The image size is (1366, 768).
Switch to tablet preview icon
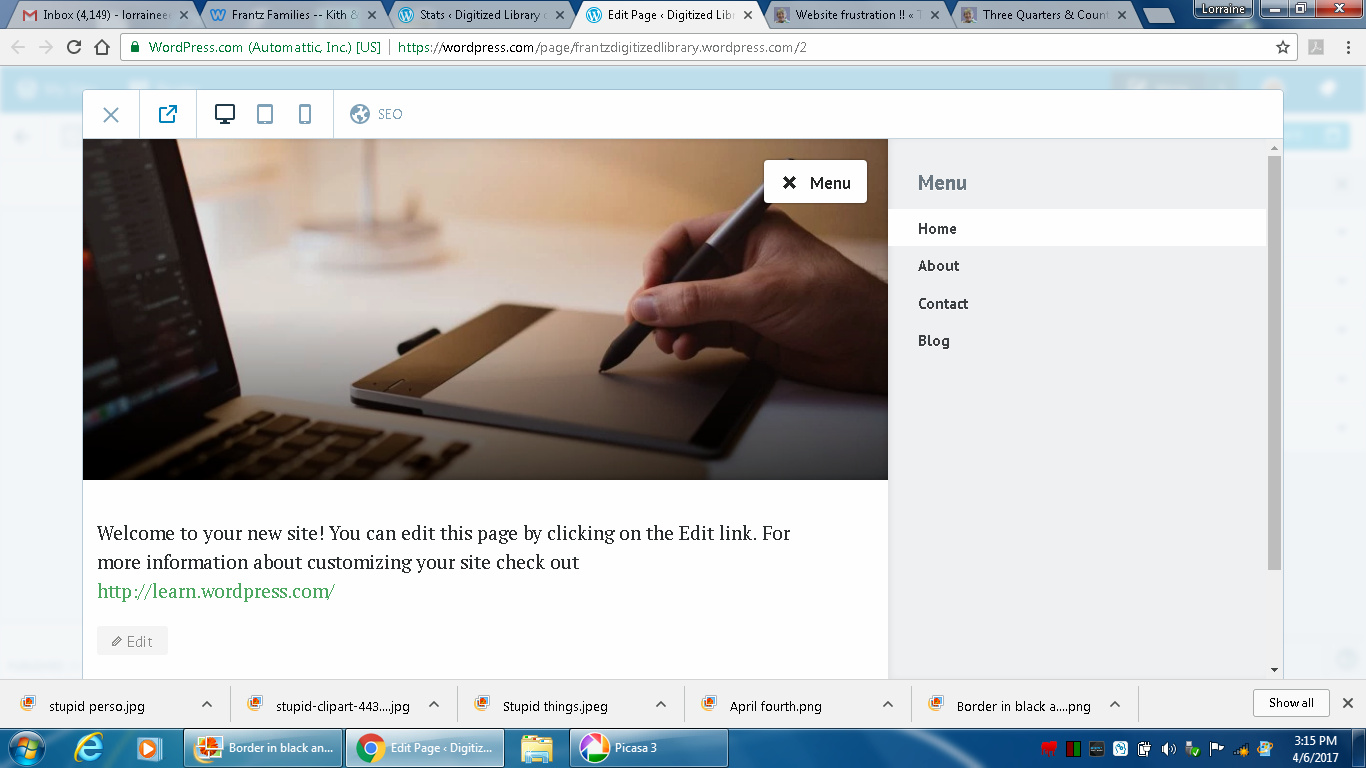click(265, 115)
